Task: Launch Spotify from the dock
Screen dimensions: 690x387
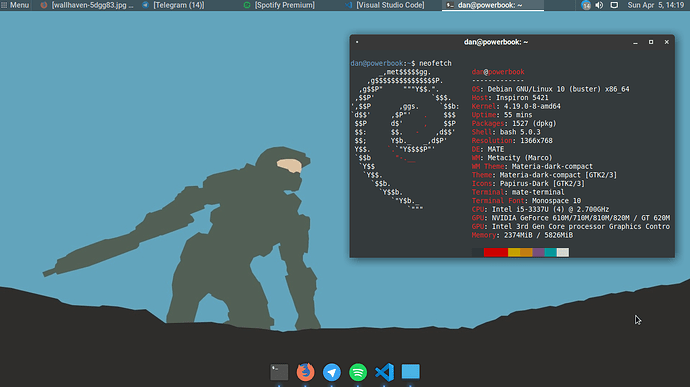Action: coord(358,372)
